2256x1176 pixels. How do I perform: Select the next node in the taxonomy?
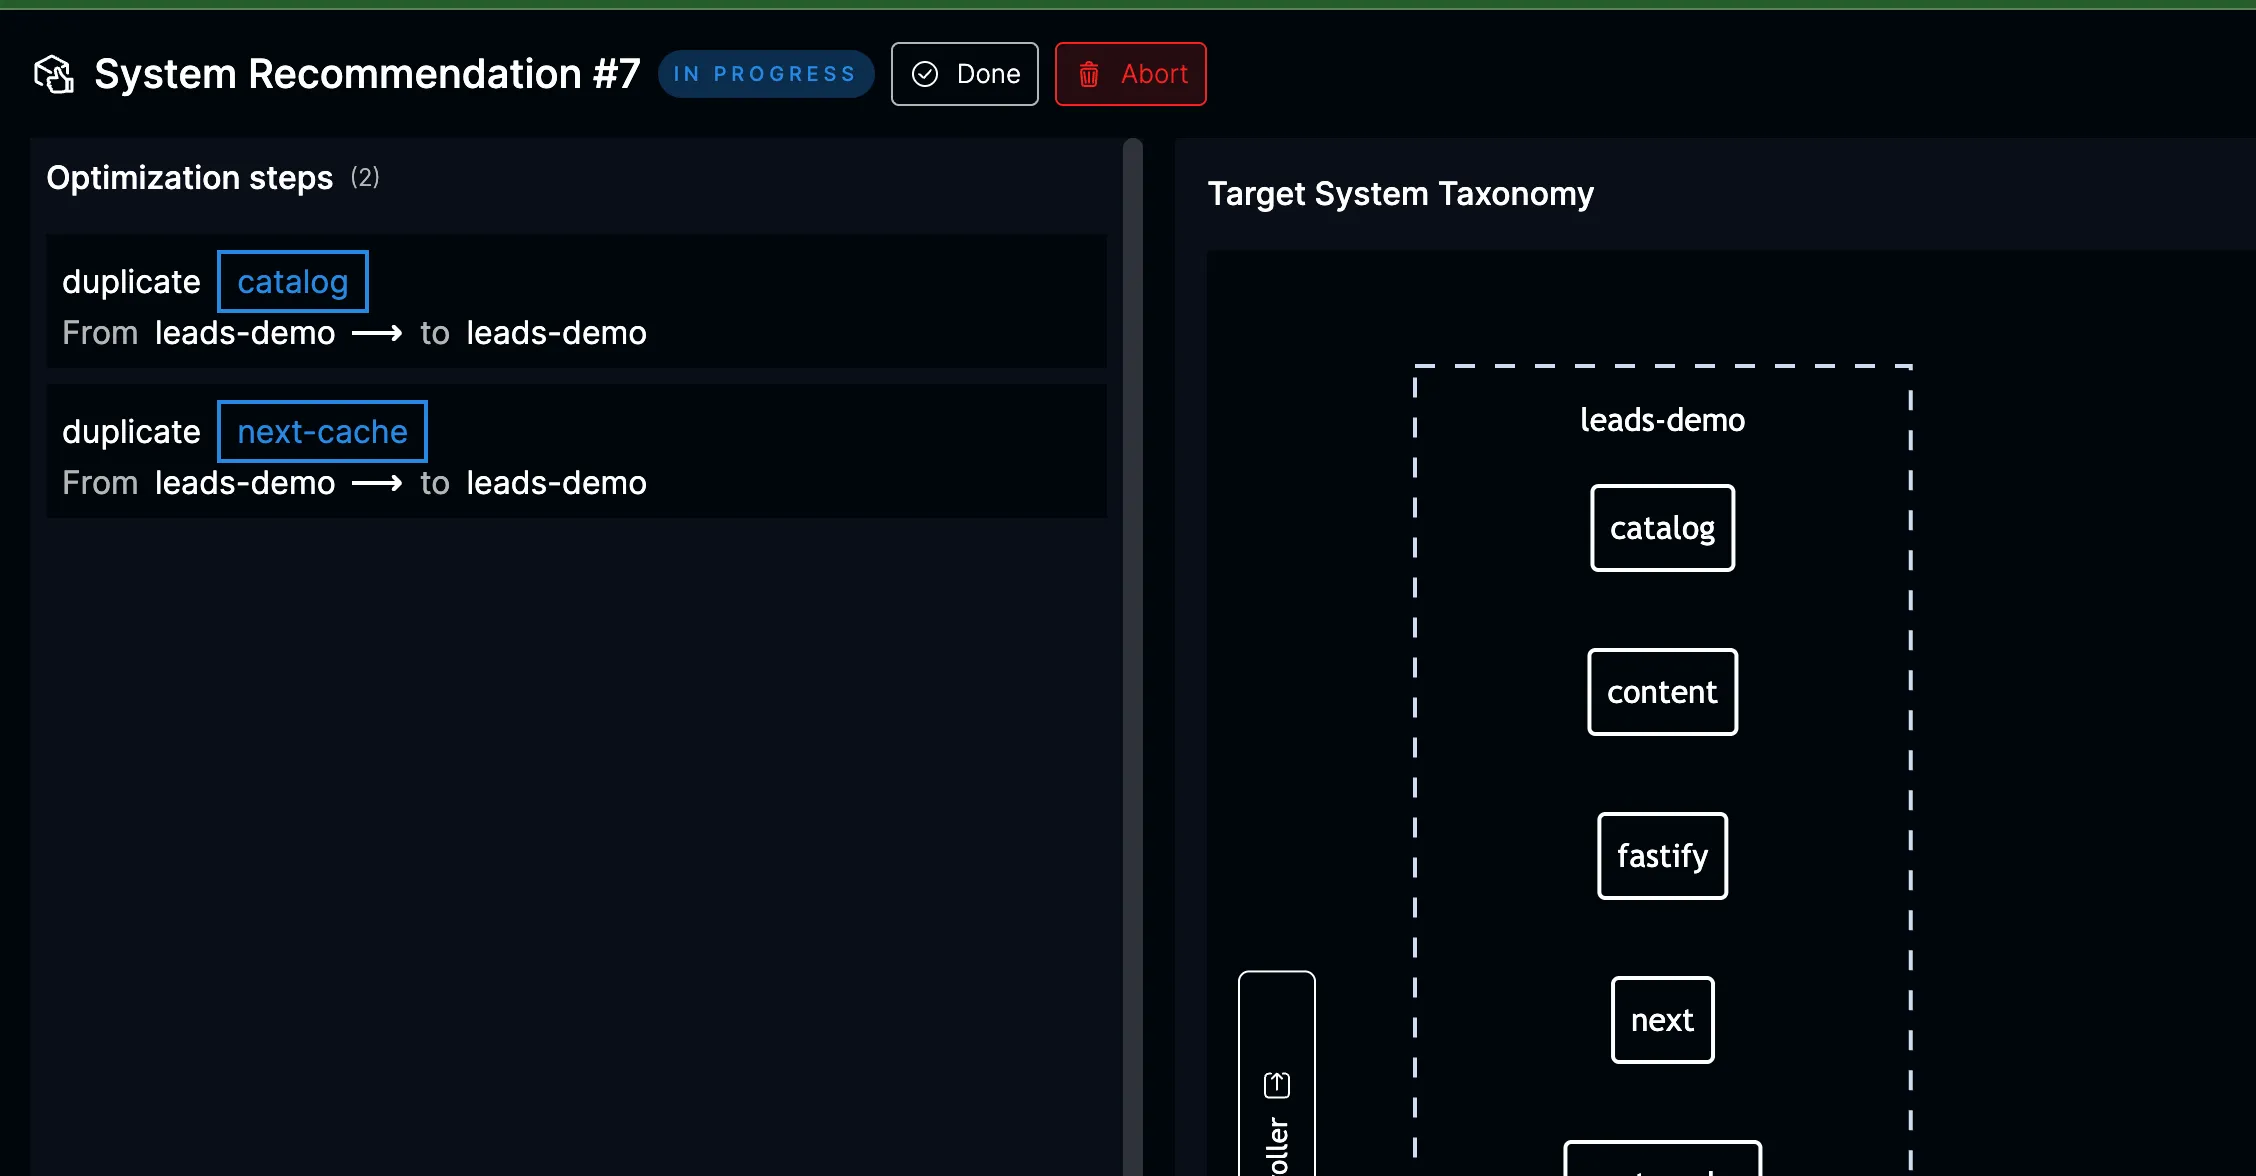click(x=1662, y=1020)
